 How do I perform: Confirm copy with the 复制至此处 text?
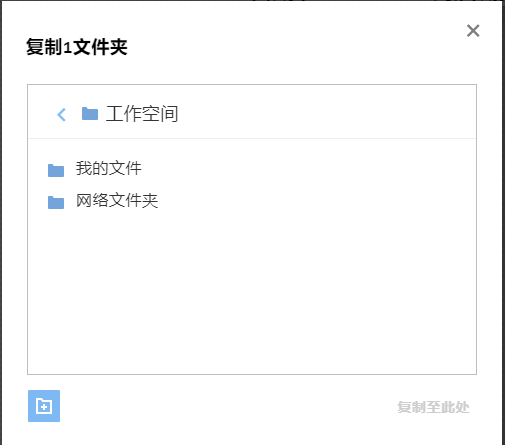[433, 407]
